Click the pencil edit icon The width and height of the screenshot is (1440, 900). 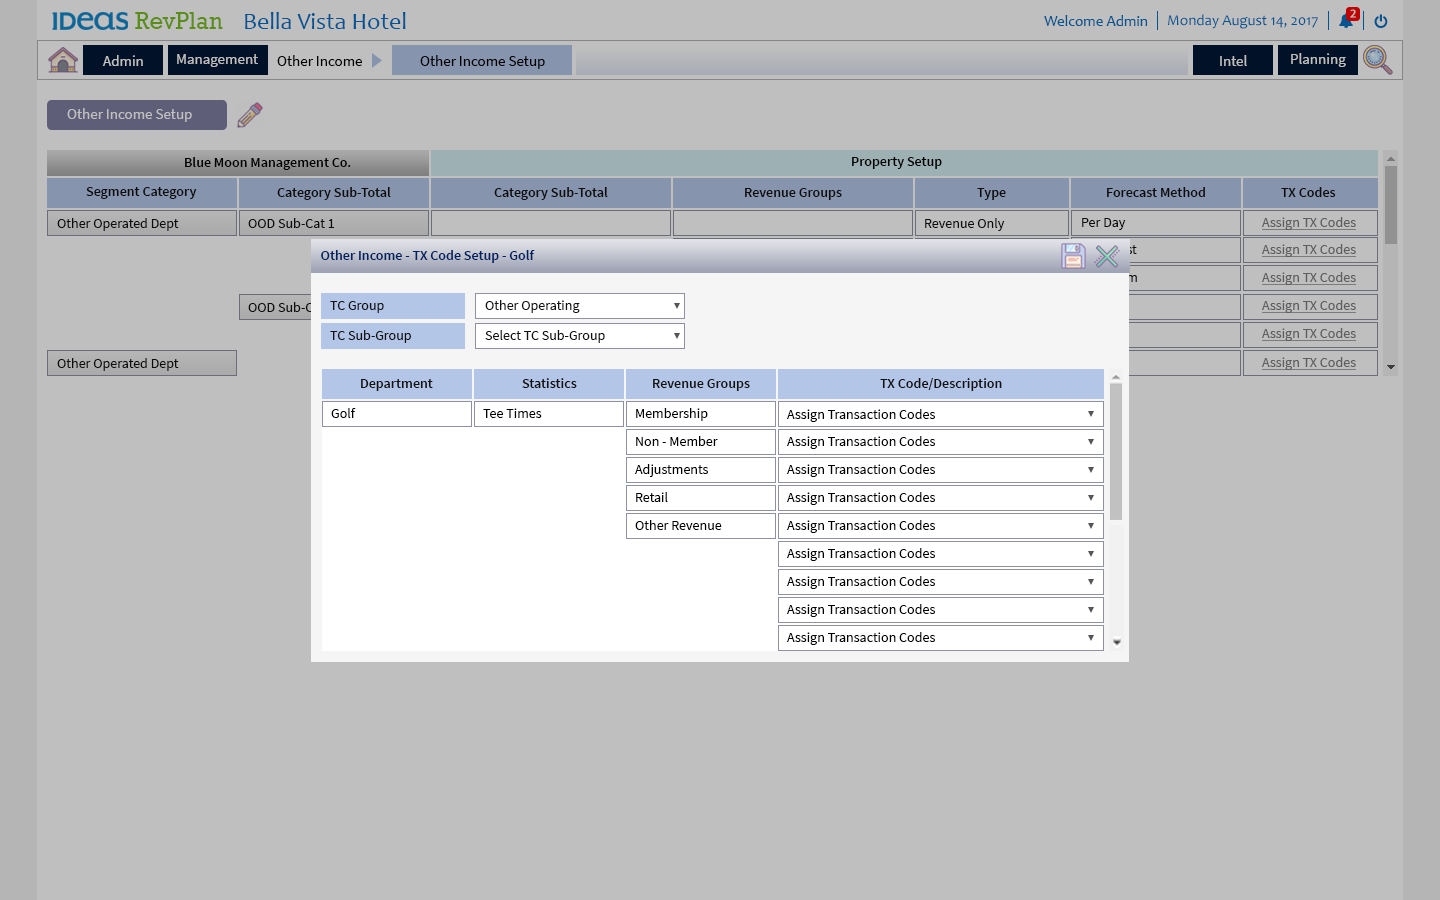pos(250,115)
